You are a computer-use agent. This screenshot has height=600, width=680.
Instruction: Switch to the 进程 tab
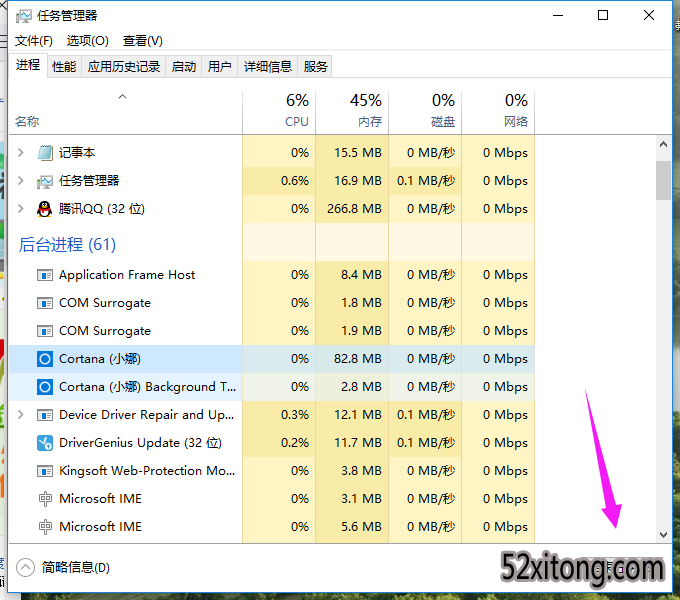tap(28, 65)
